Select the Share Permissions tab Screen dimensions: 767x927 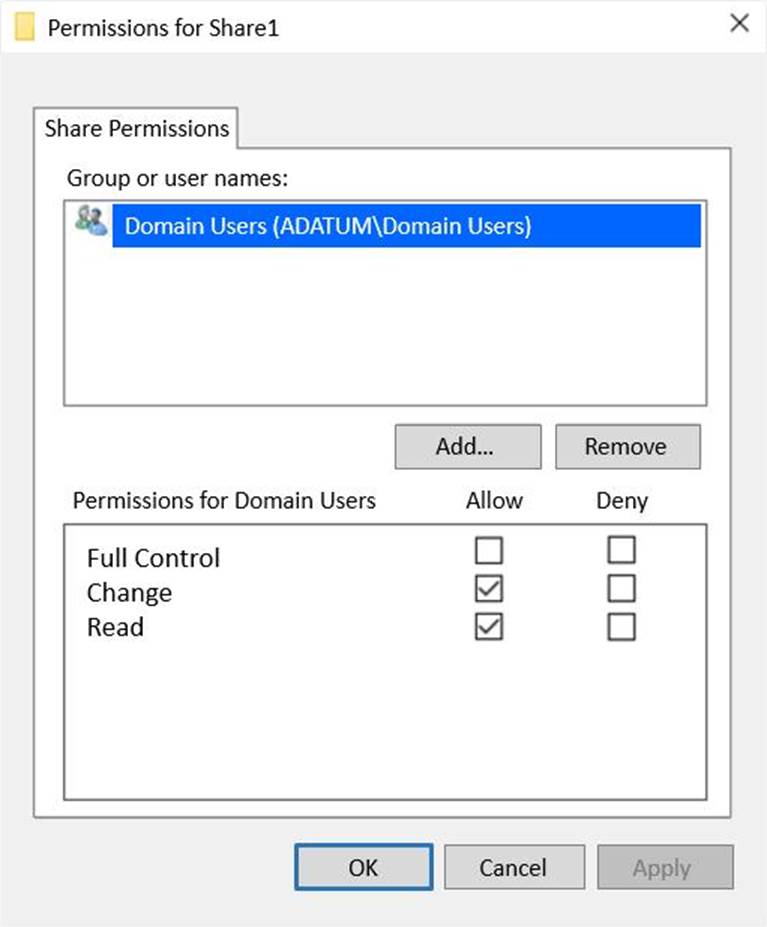point(137,129)
